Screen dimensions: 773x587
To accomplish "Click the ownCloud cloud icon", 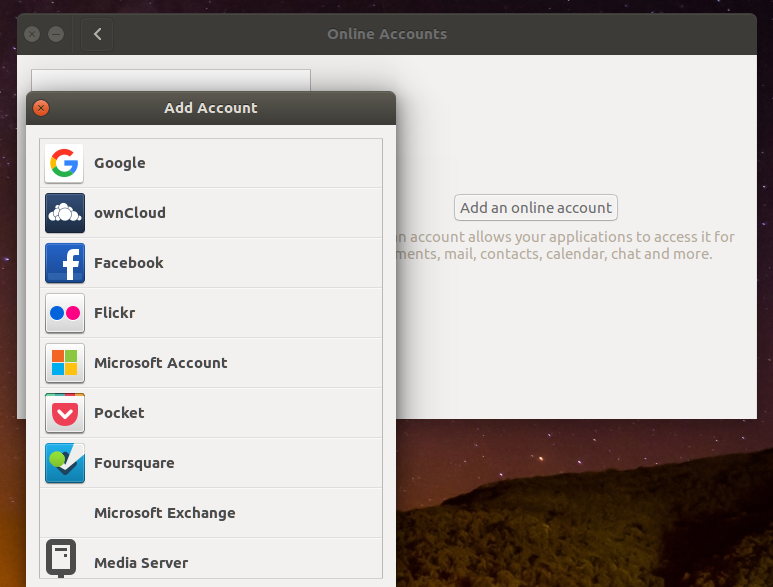I will (65, 213).
